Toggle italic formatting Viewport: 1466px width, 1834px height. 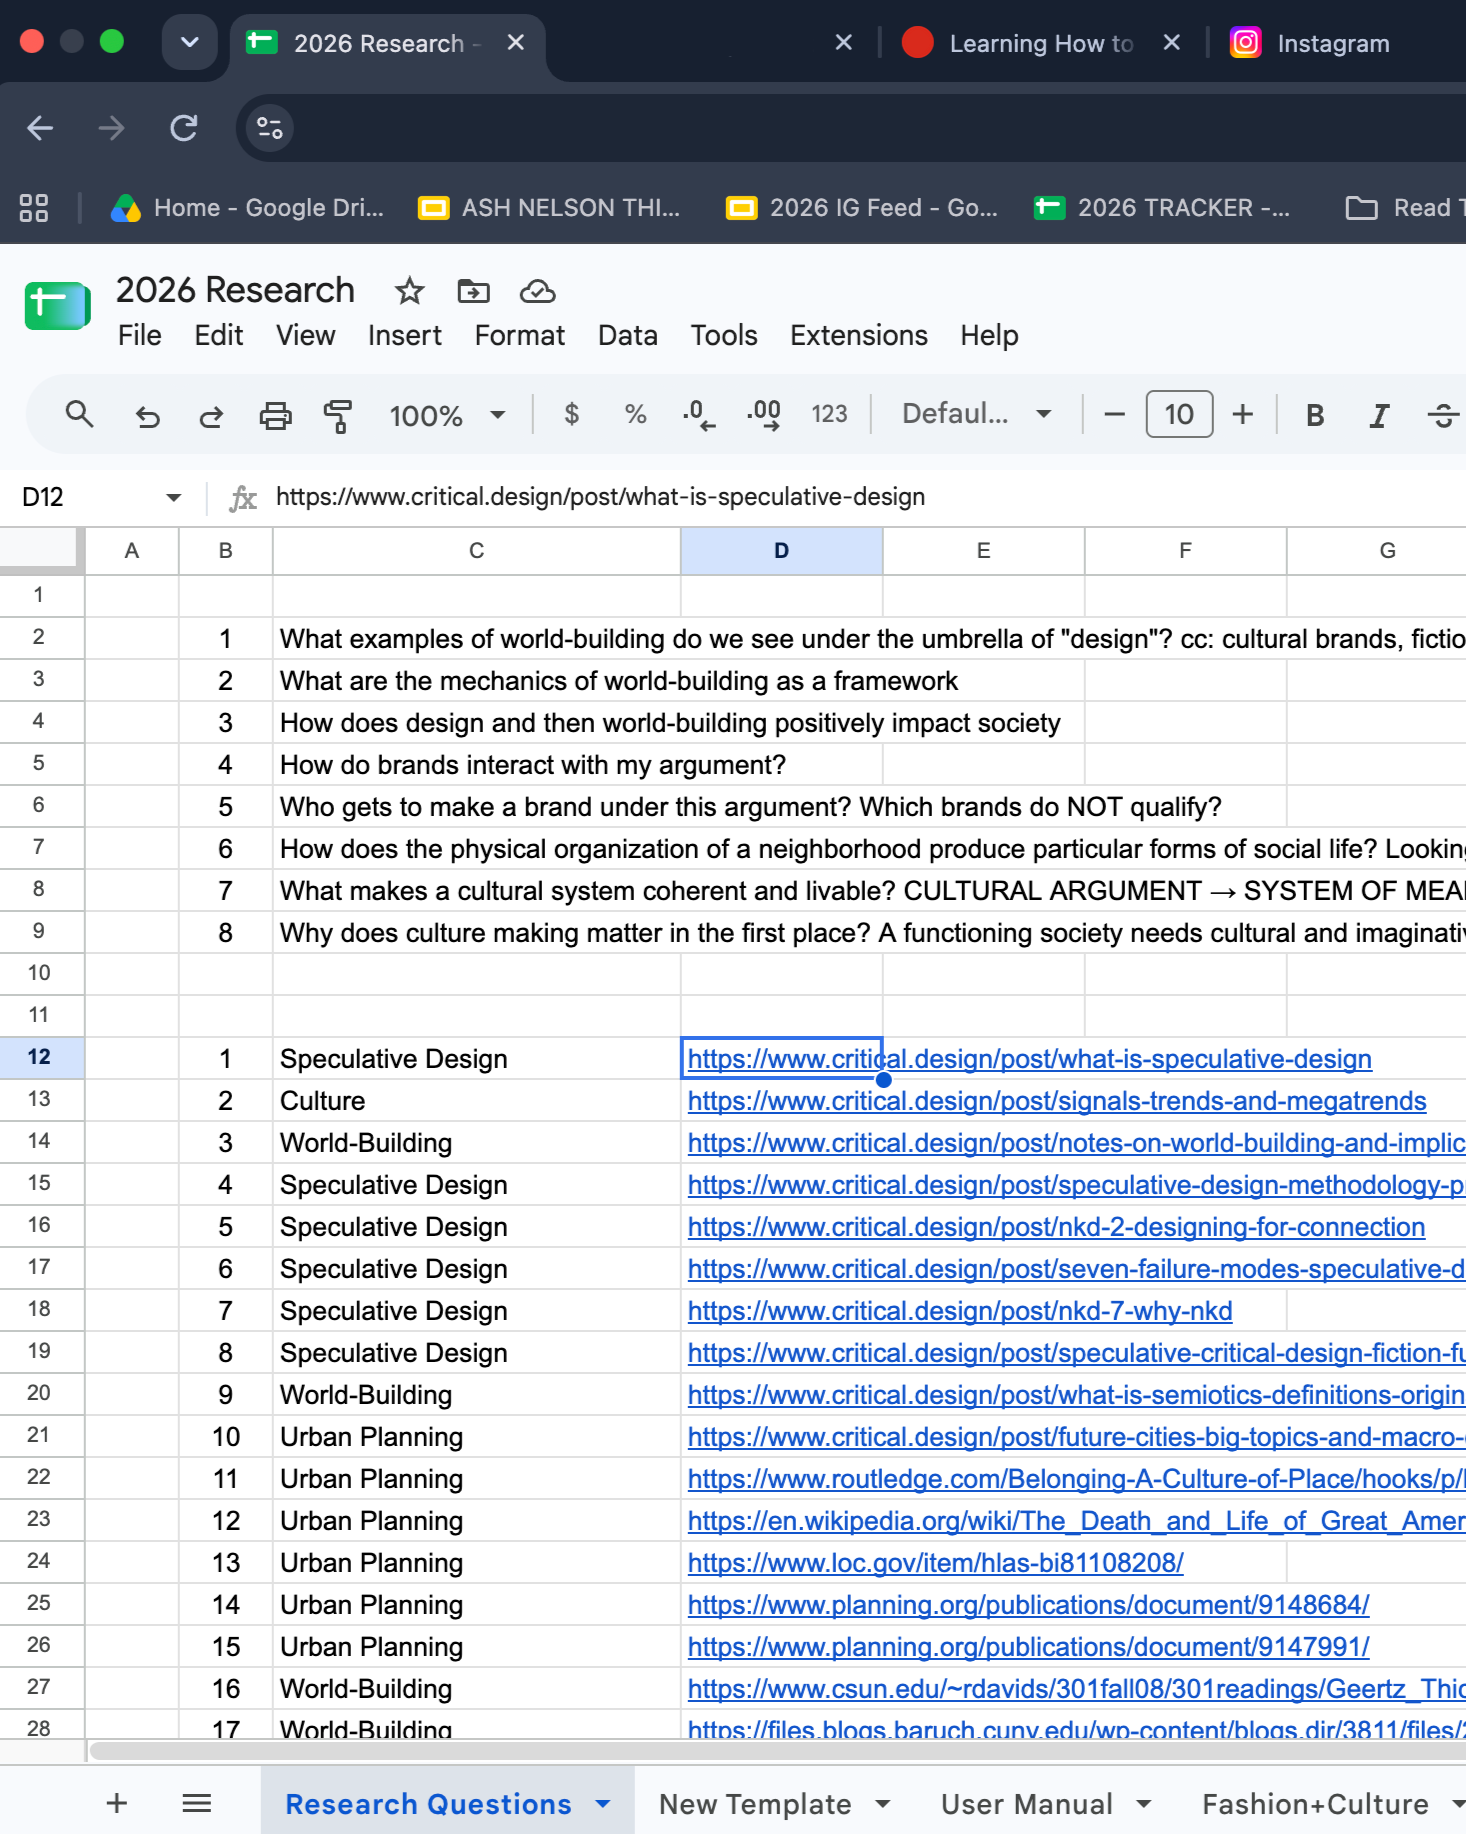click(1379, 415)
